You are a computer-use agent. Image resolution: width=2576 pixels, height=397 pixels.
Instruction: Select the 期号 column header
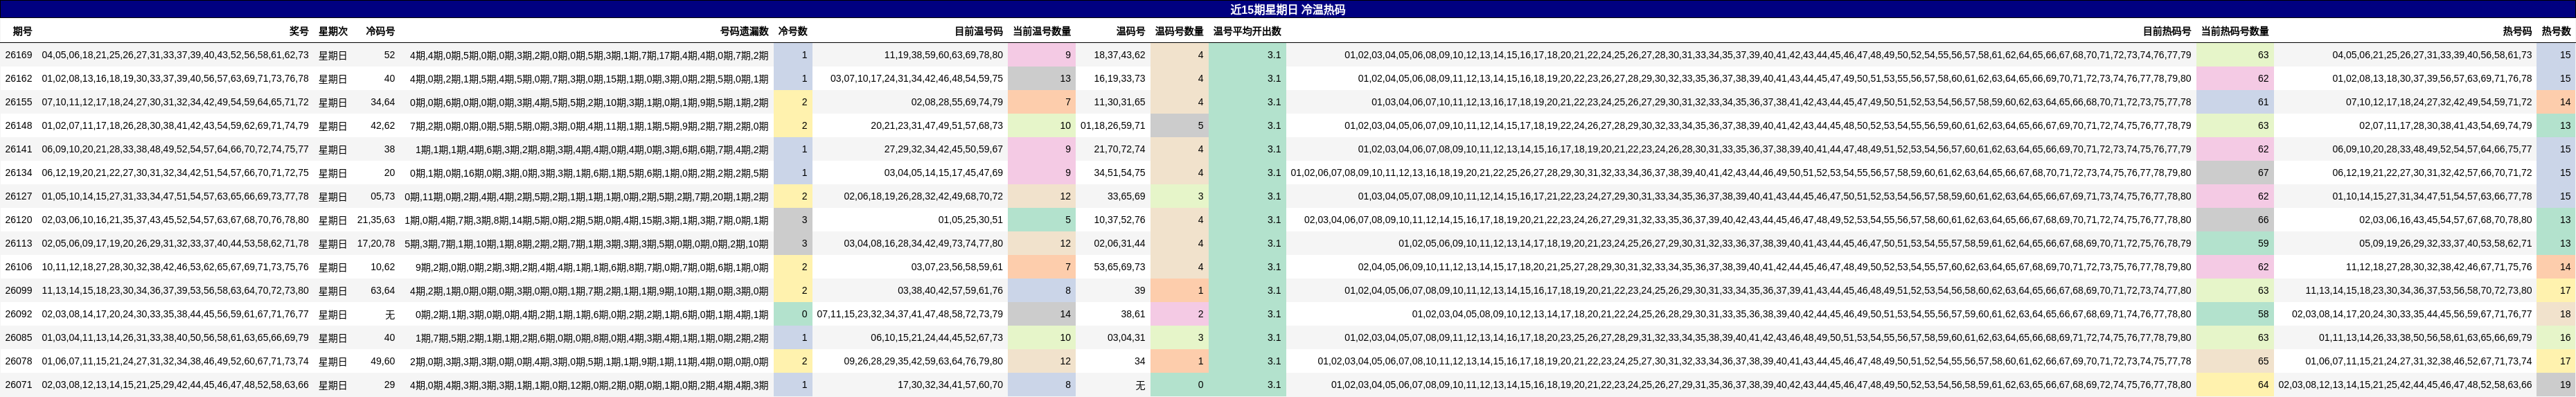[22, 32]
